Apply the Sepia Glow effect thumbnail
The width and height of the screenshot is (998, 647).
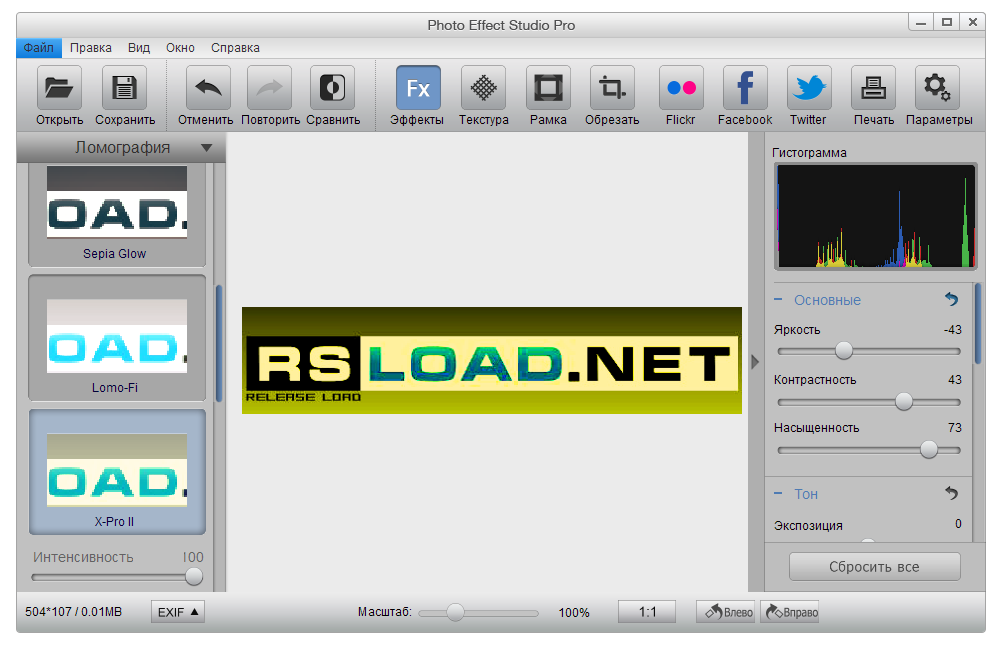117,202
